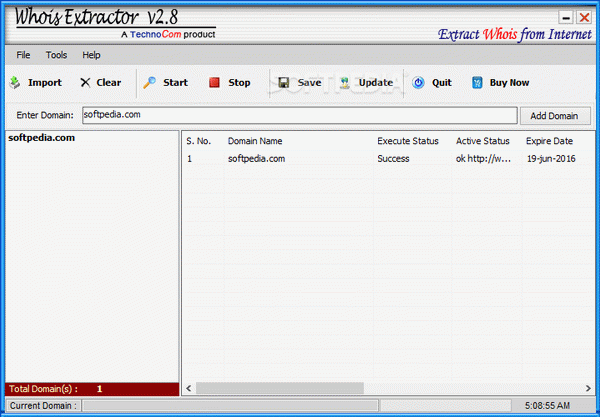Click the horizontal scrollbar right arrow

588,388
